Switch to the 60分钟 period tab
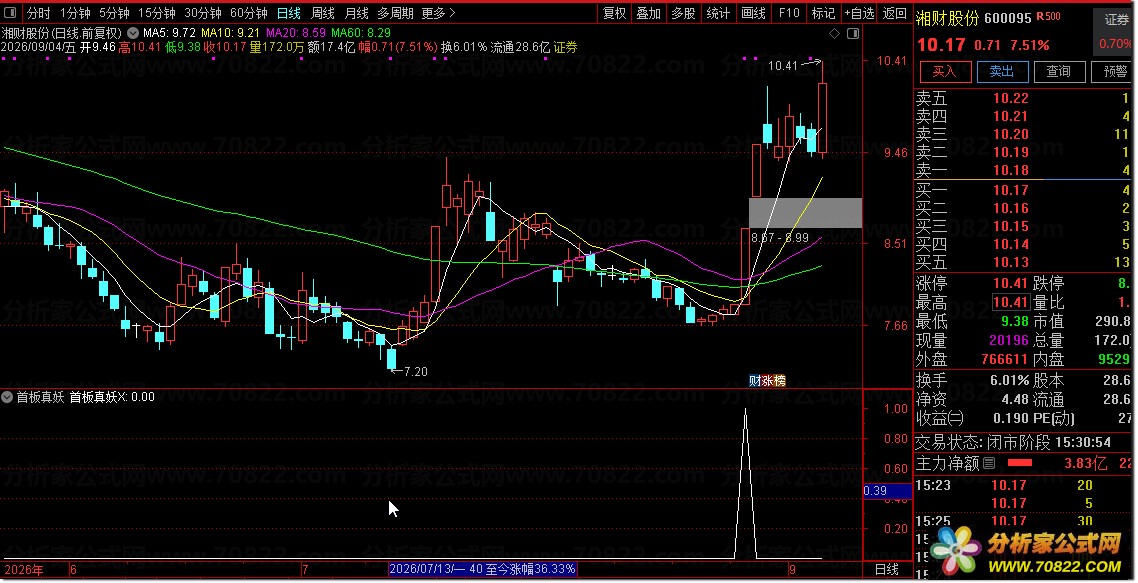This screenshot has width=1138, height=583. [x=249, y=13]
